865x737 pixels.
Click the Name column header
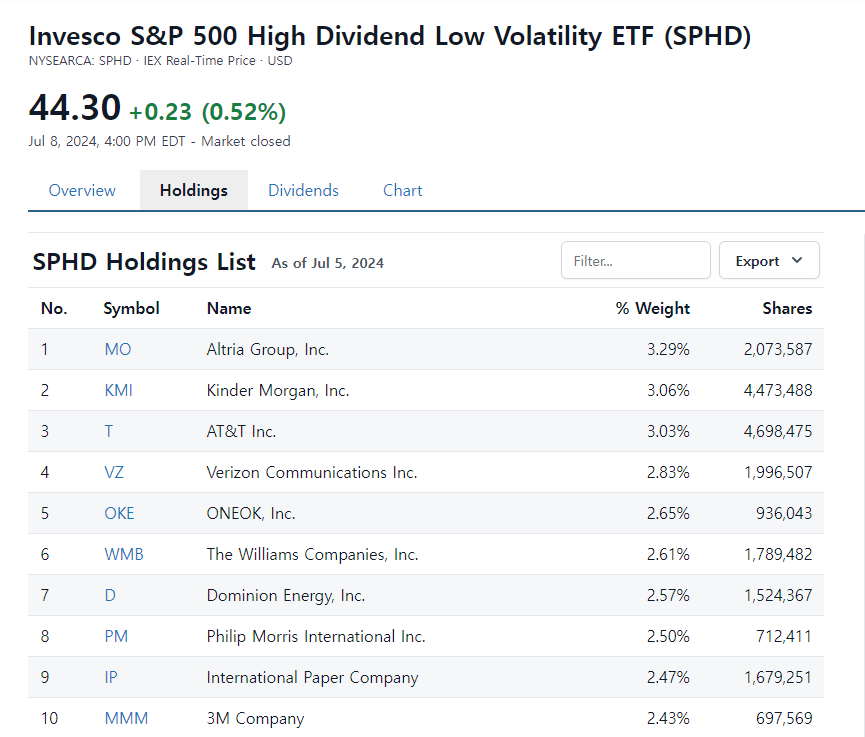(229, 308)
